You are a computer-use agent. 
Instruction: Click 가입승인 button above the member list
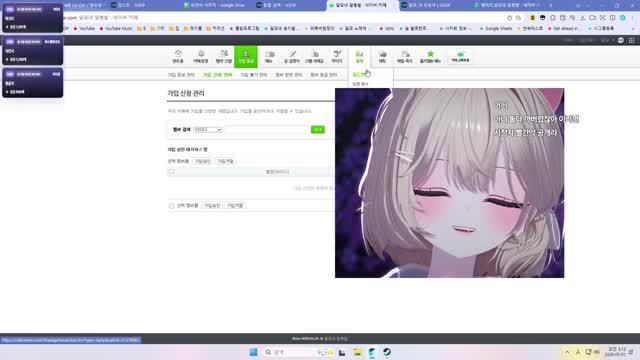click(203, 161)
